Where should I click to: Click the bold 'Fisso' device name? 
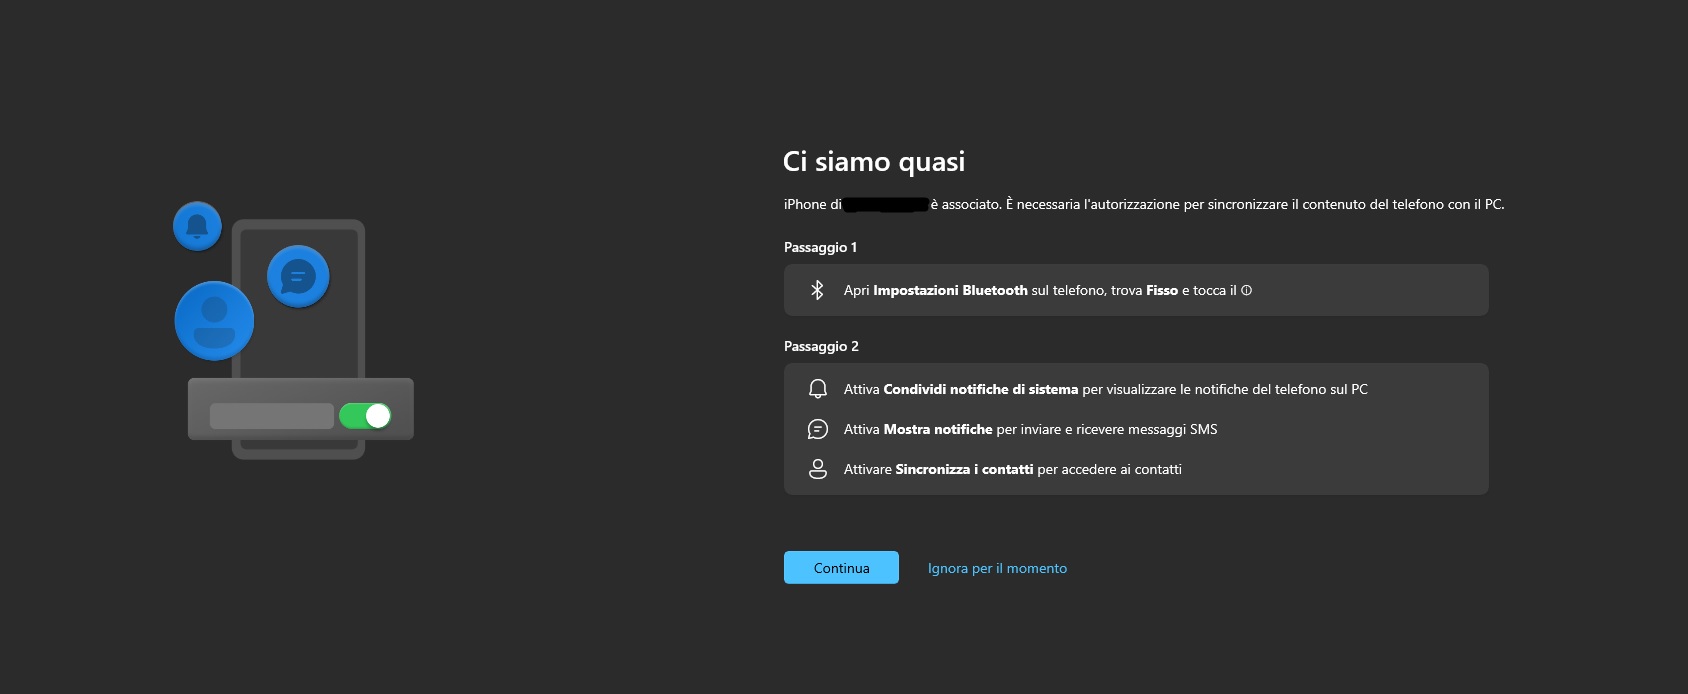pos(1162,290)
